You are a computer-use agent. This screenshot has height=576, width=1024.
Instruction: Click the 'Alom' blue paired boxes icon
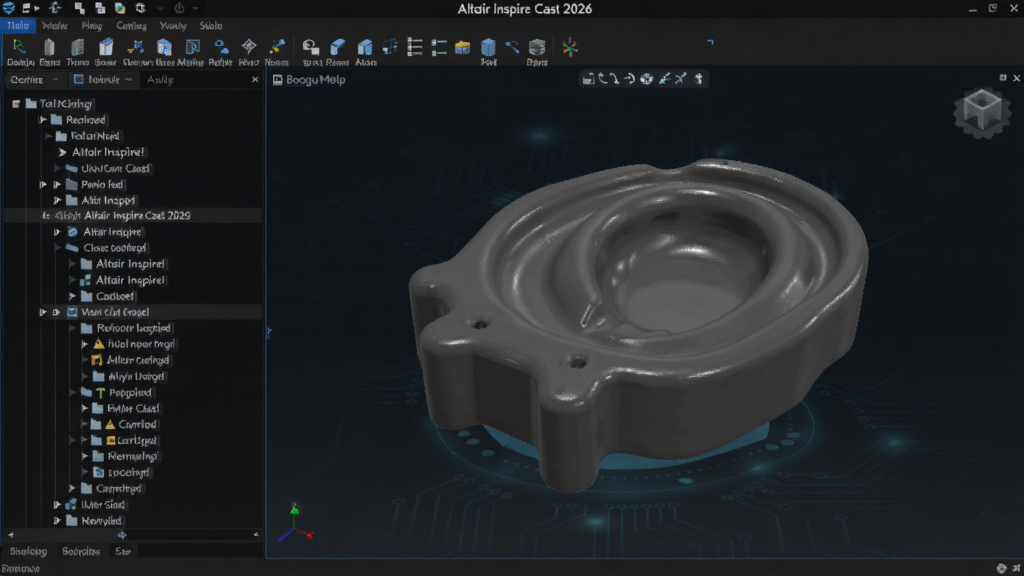click(x=365, y=47)
